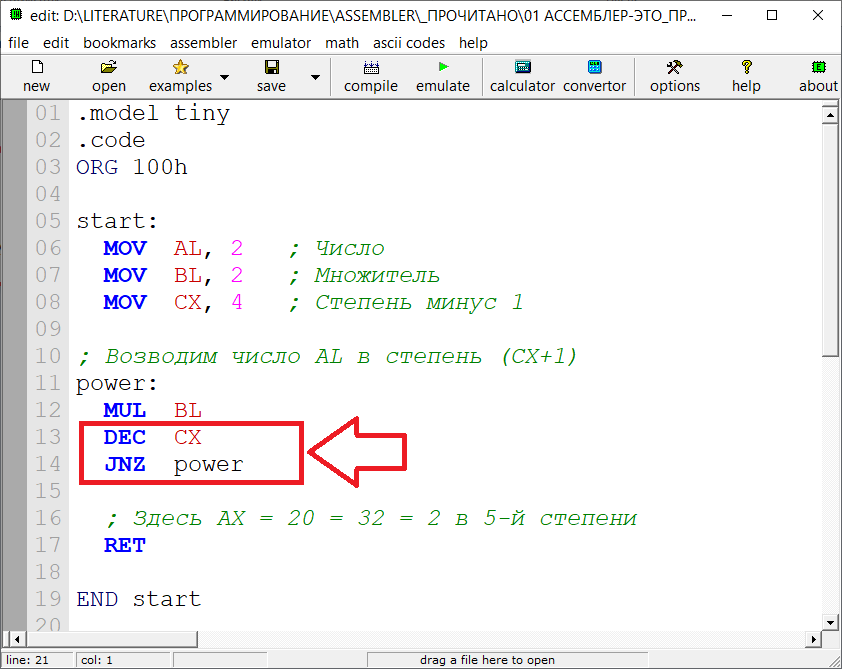The height and width of the screenshot is (669, 842).
Task: Click the comment on line 10 about AL
Action: coord(327,357)
